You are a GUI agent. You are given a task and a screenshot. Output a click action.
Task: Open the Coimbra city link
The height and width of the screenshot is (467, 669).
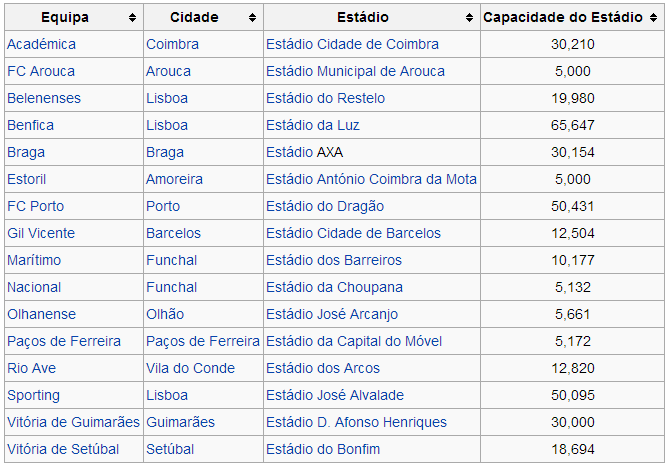pyautogui.click(x=172, y=44)
